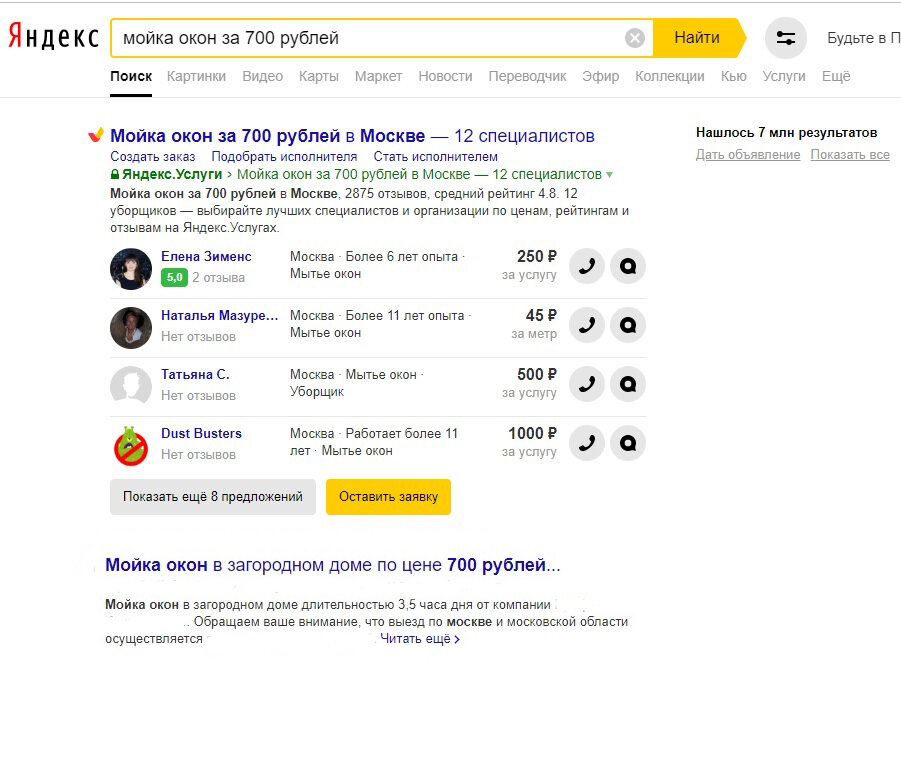Open the Yandex logo home link

point(53,36)
